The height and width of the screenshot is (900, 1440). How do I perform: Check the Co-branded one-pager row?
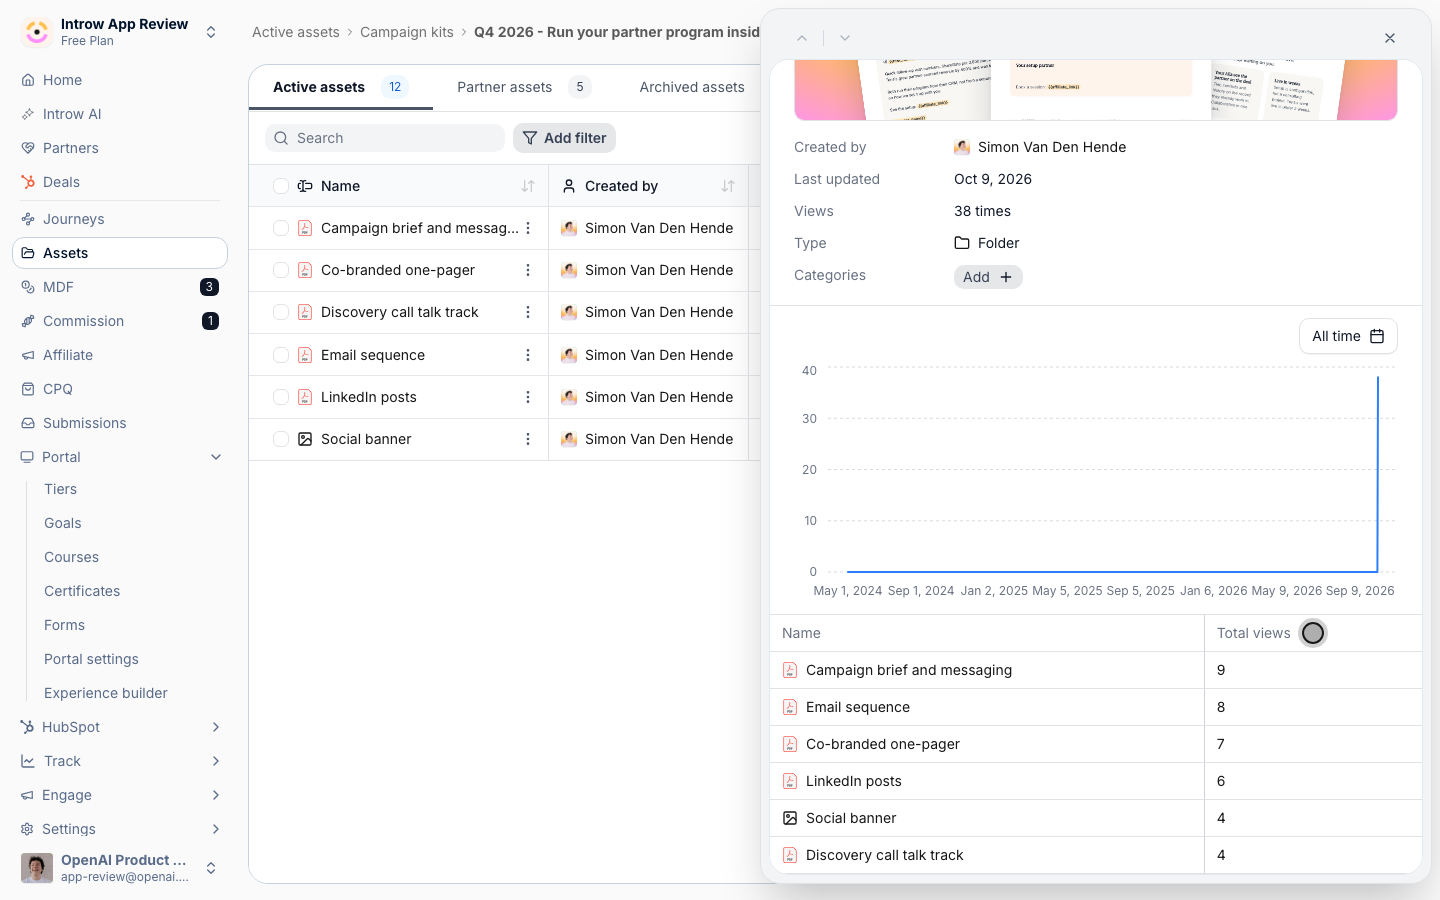[x=281, y=270]
